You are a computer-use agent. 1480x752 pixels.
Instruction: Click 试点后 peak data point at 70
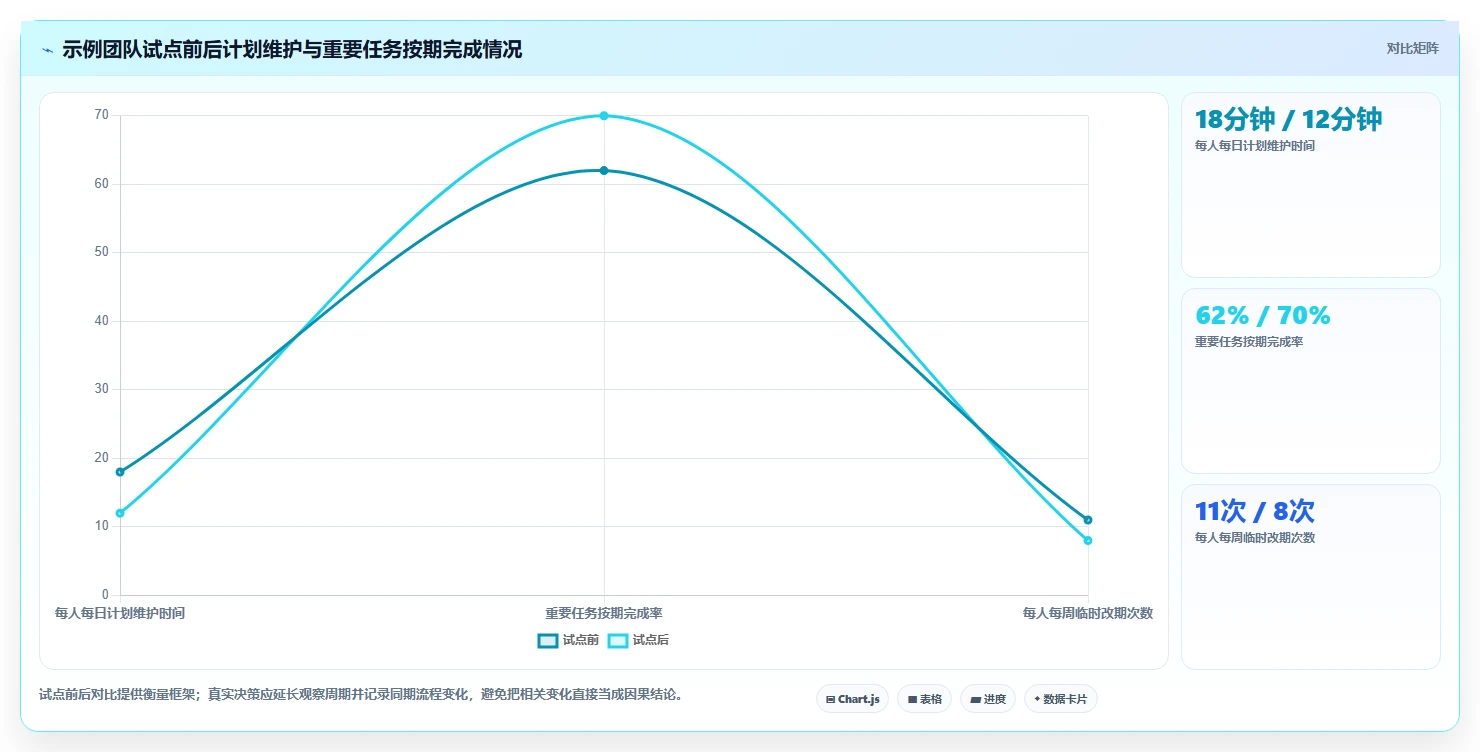point(604,115)
